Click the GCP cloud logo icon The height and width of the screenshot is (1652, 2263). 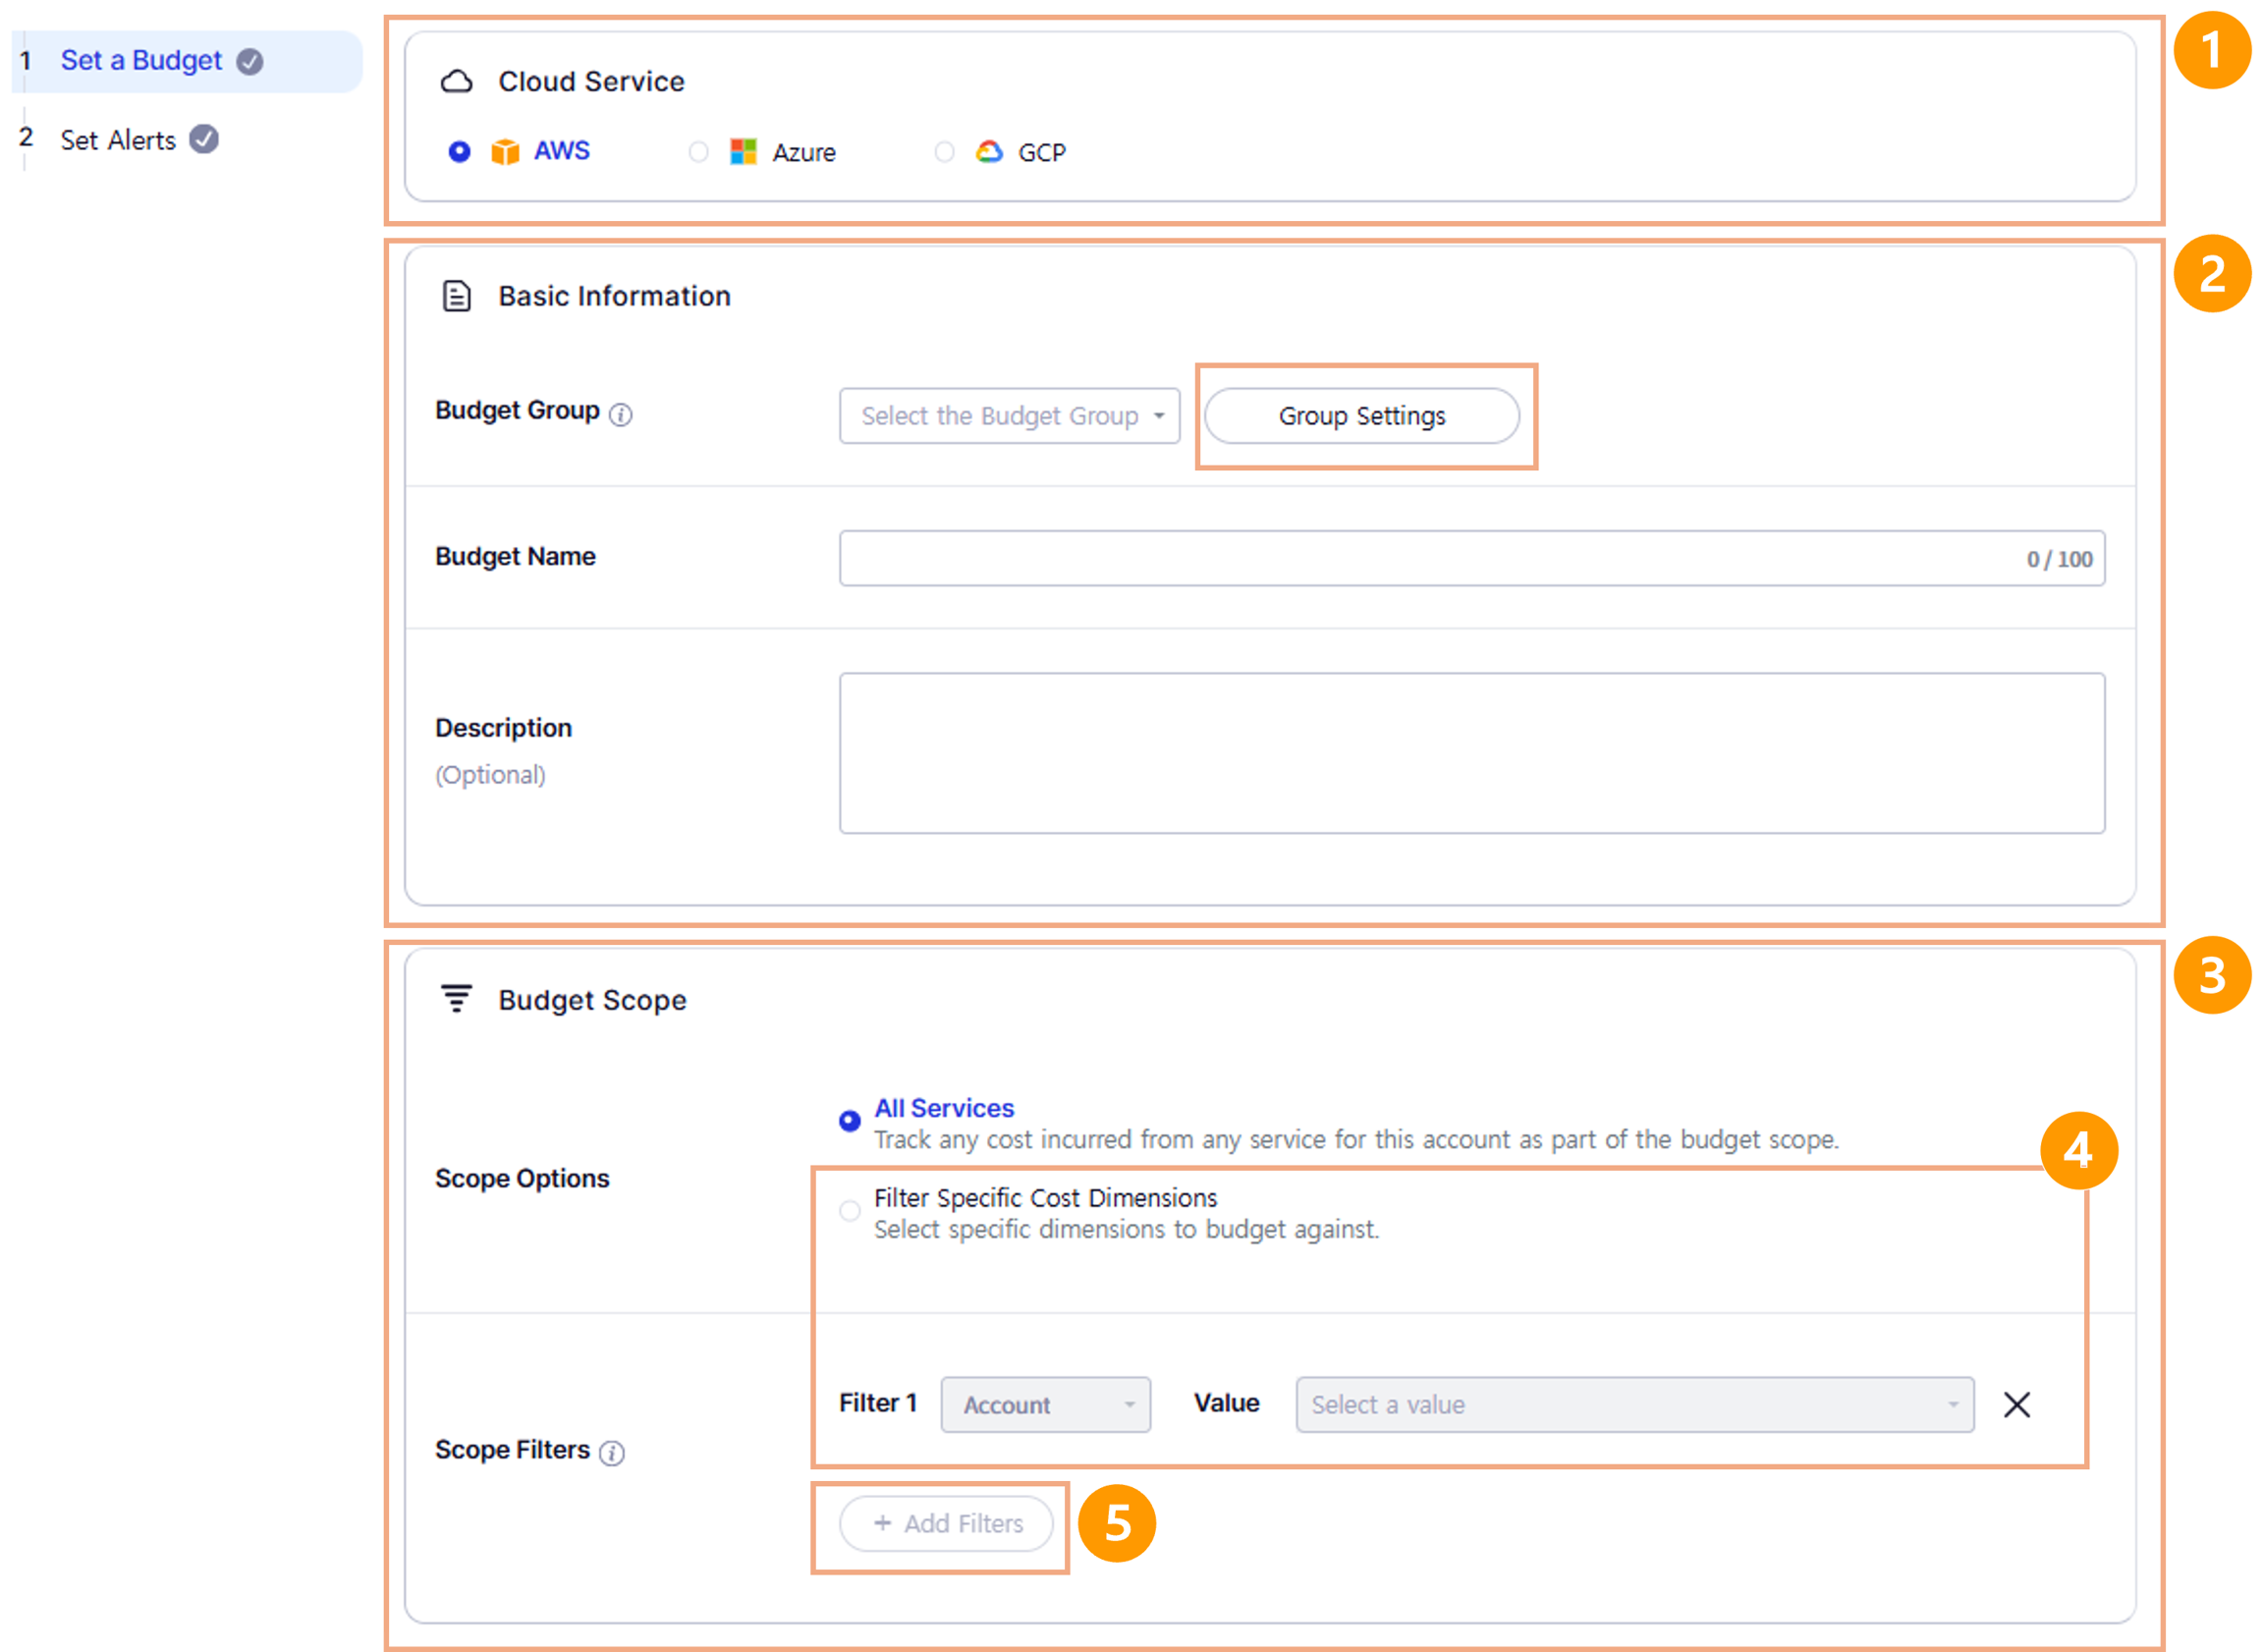pos(989,152)
